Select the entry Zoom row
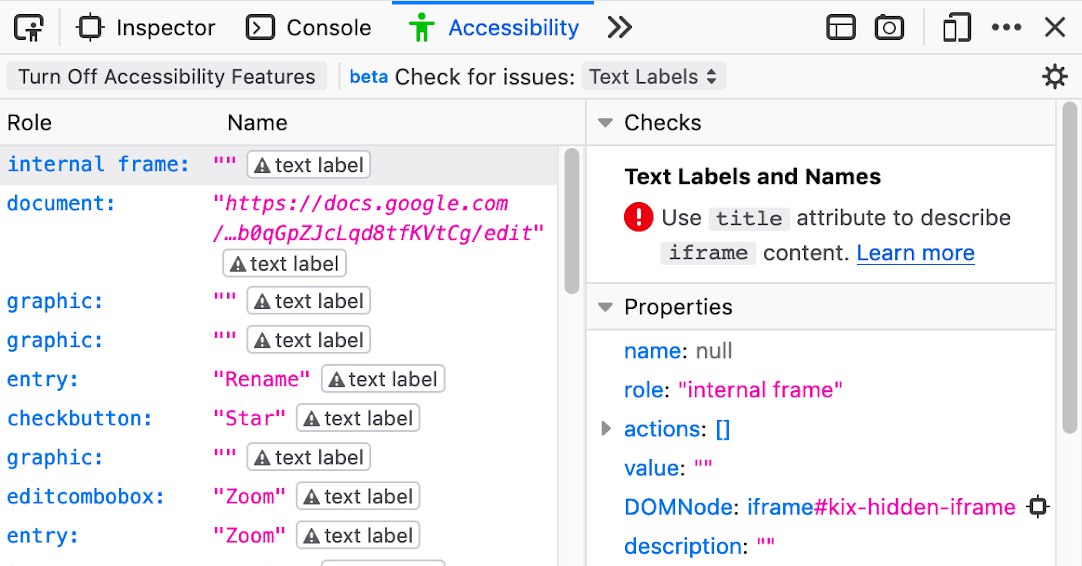1082x566 pixels. click(279, 536)
